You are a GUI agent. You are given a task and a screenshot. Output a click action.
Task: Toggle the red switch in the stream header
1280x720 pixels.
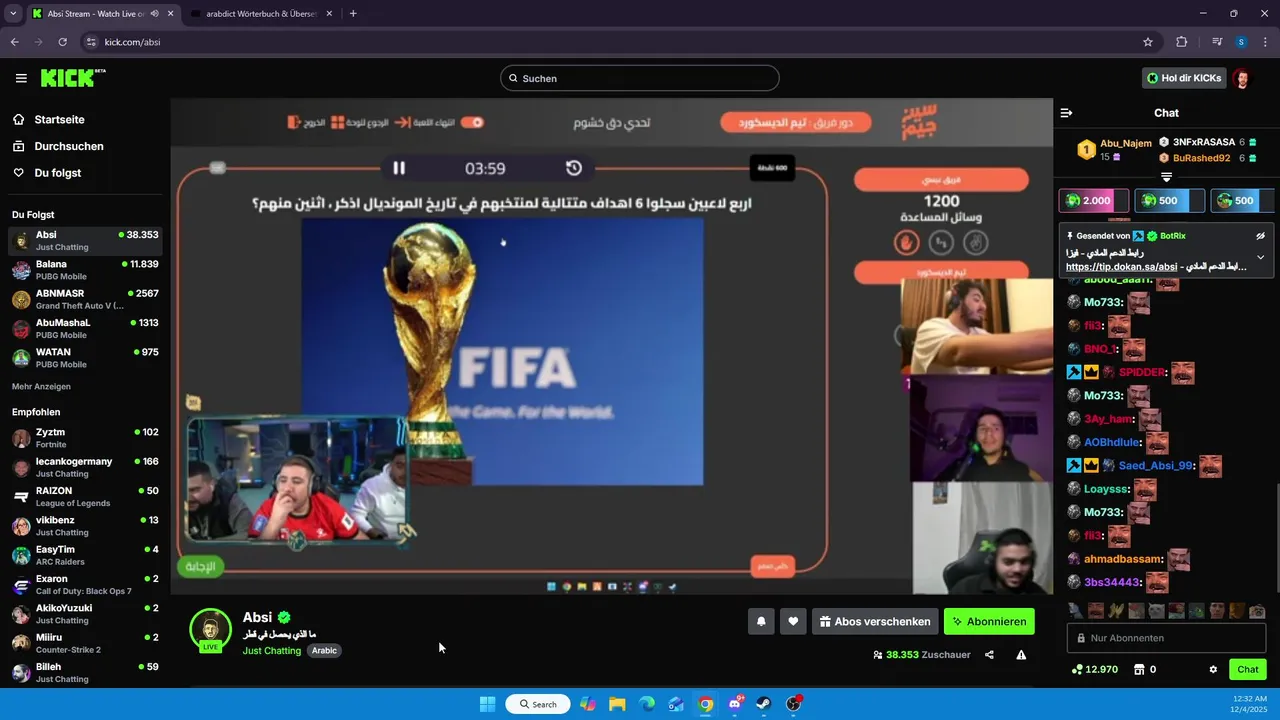pyautogui.click(x=472, y=122)
